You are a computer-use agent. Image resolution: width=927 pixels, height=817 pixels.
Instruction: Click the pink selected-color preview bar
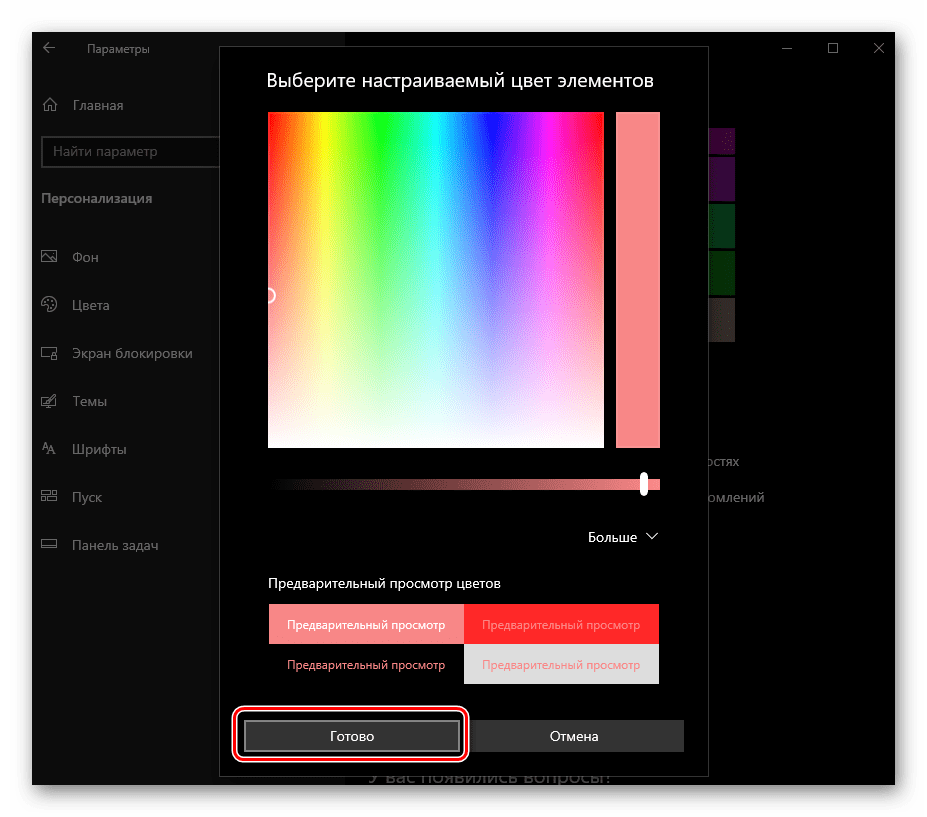pyautogui.click(x=637, y=280)
